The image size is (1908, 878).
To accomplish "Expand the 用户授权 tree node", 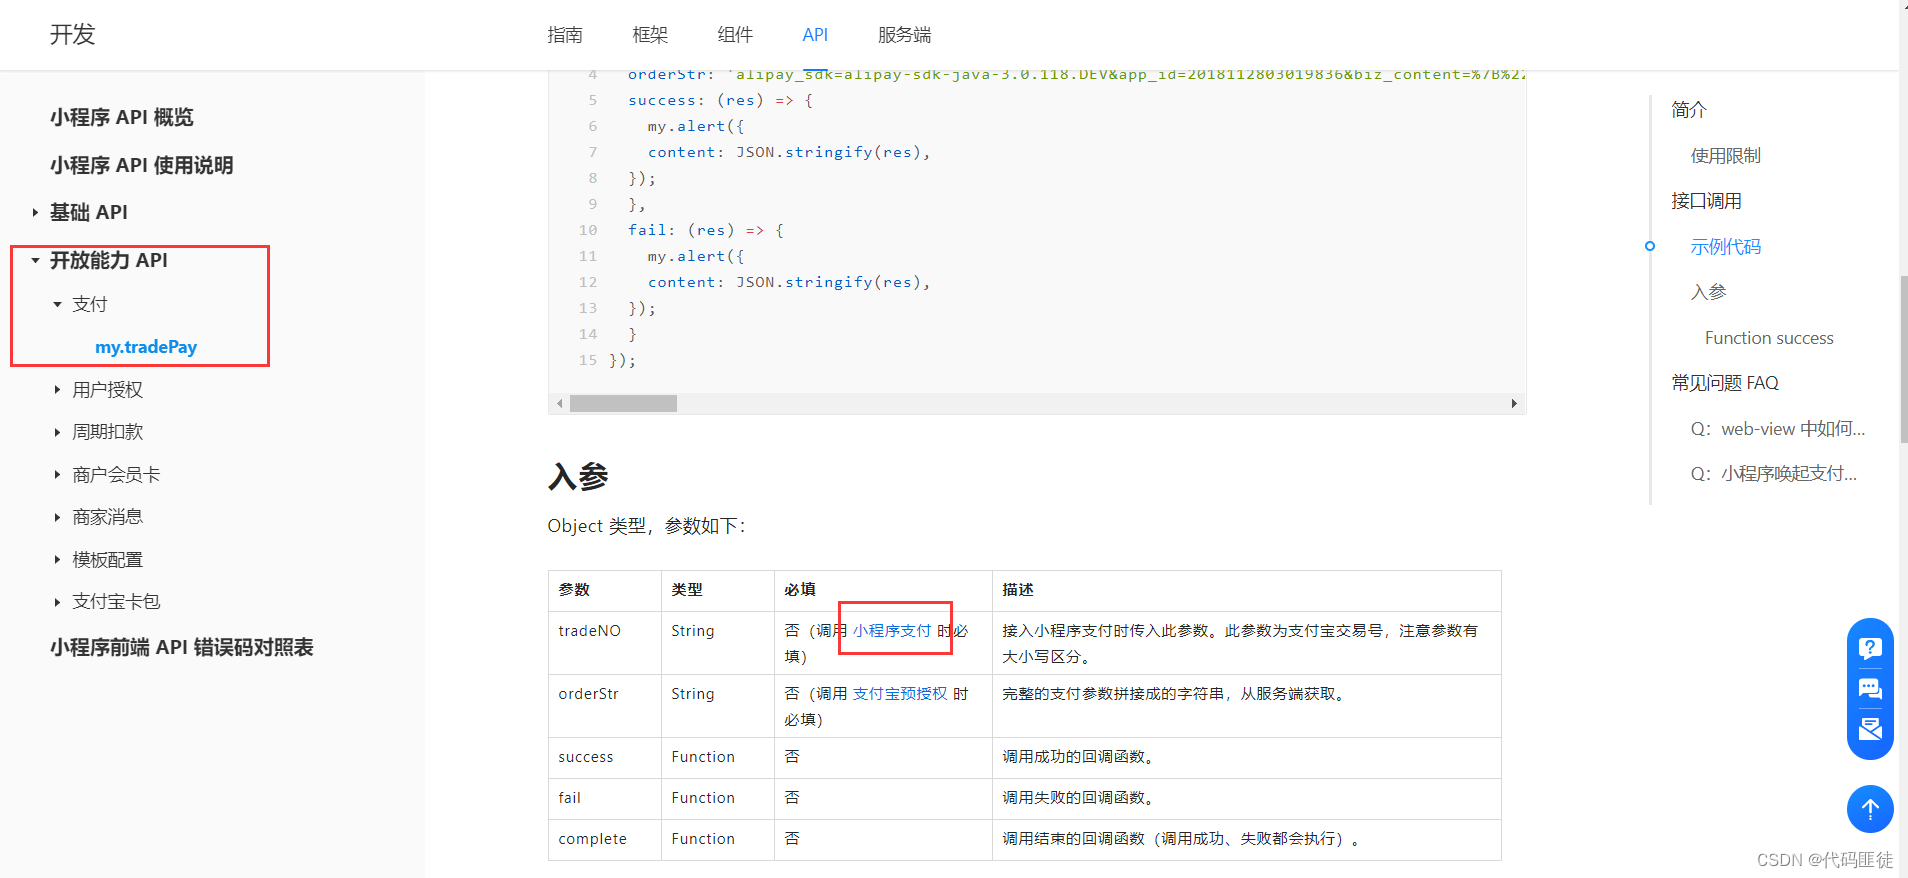I will 57,390.
